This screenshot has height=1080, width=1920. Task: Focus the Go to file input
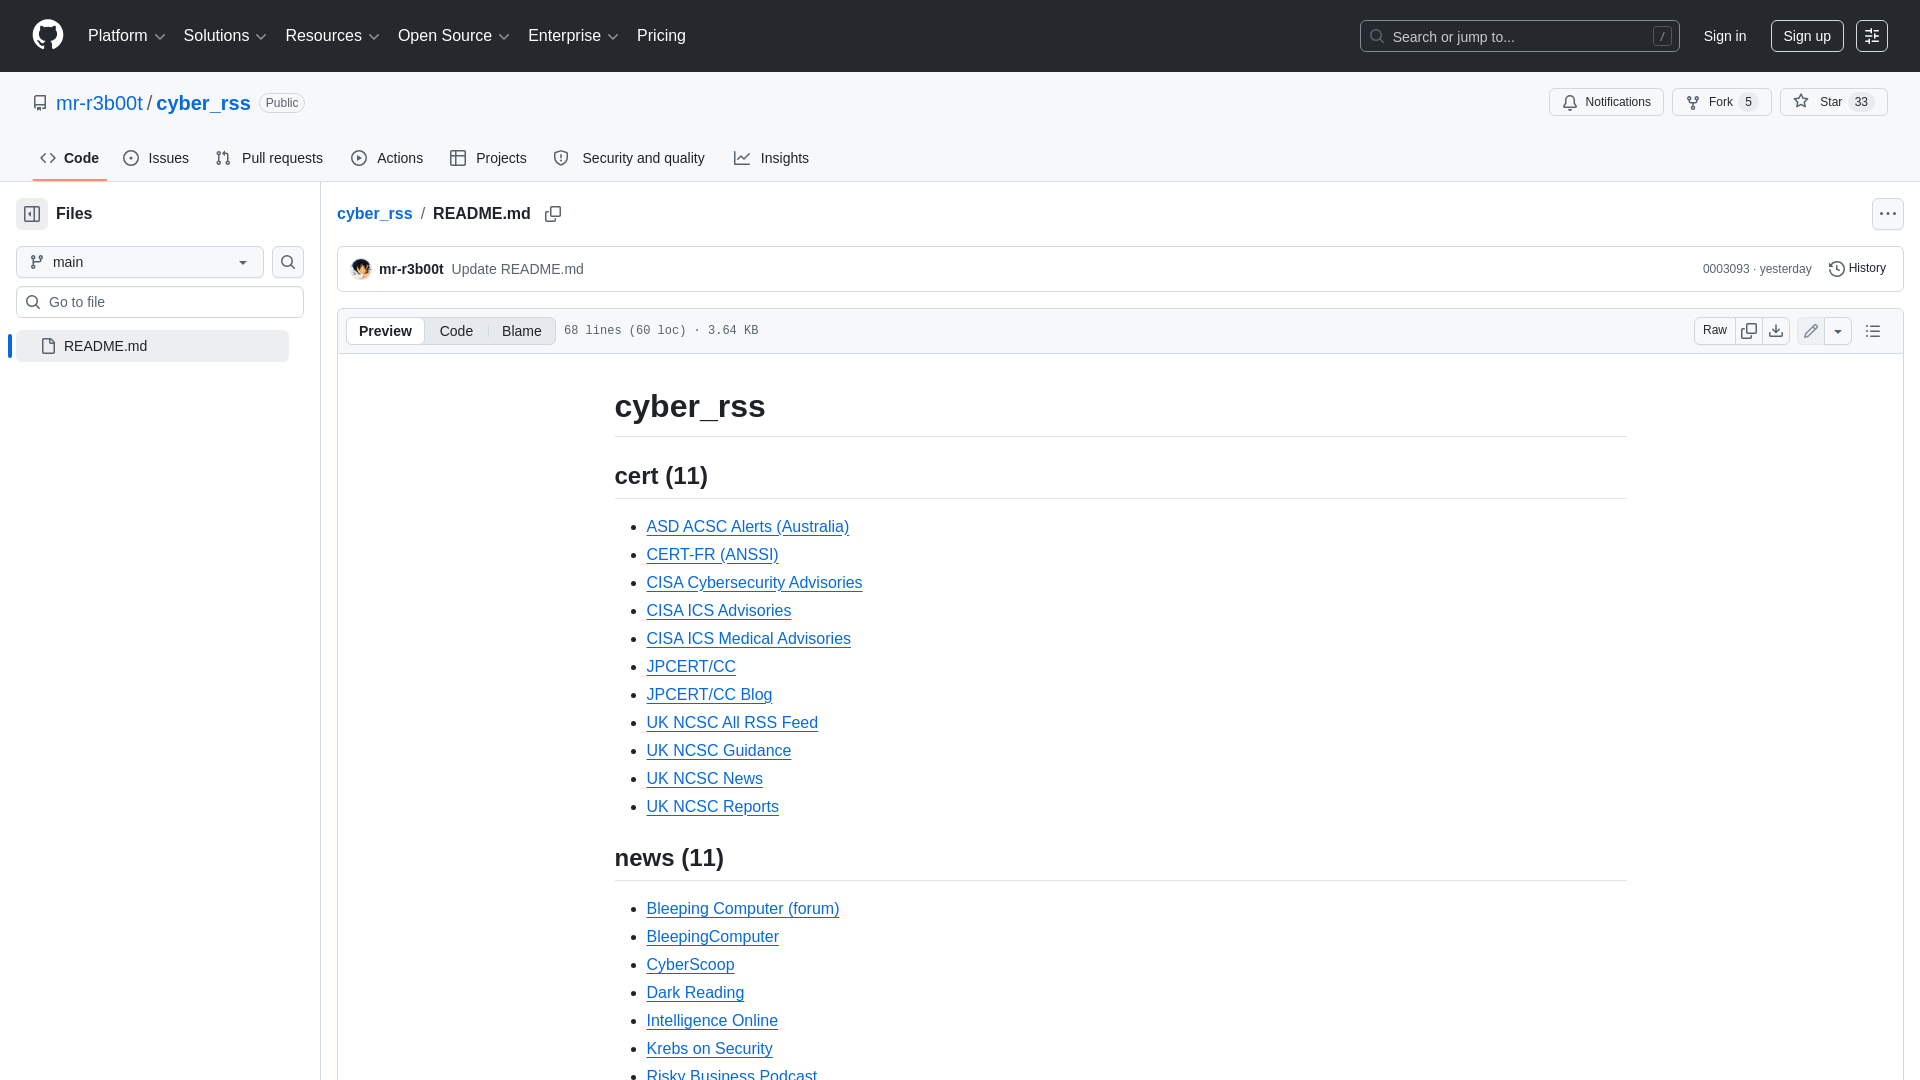coord(160,302)
